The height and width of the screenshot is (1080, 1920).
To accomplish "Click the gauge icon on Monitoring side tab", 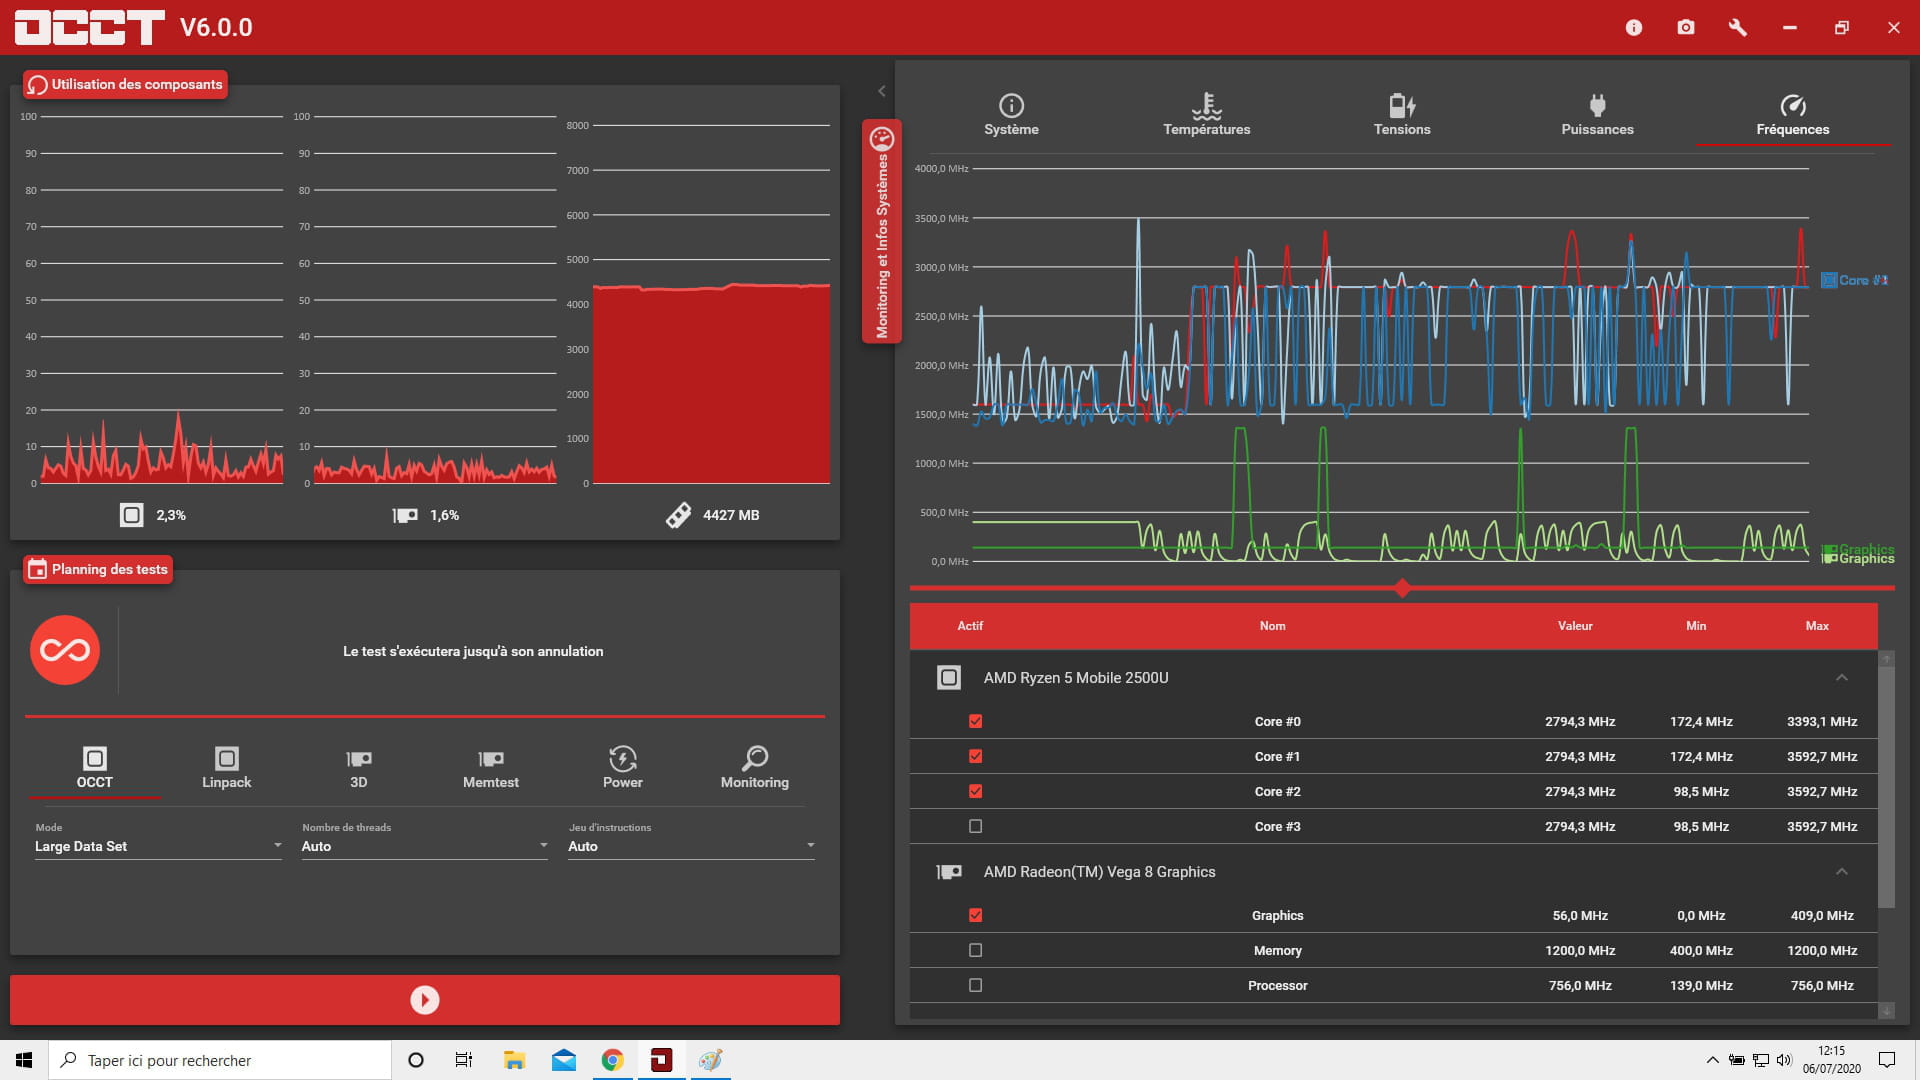I will (881, 138).
